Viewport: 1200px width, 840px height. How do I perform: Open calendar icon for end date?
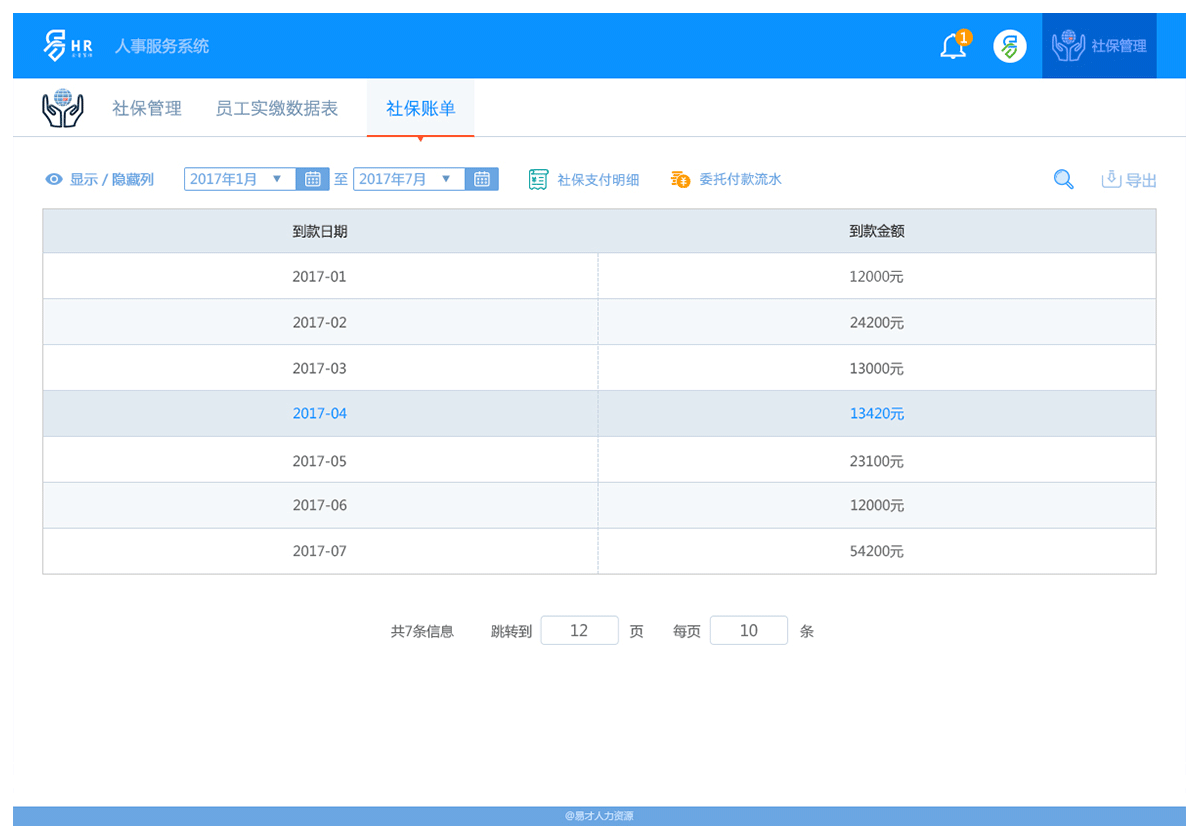(482, 179)
